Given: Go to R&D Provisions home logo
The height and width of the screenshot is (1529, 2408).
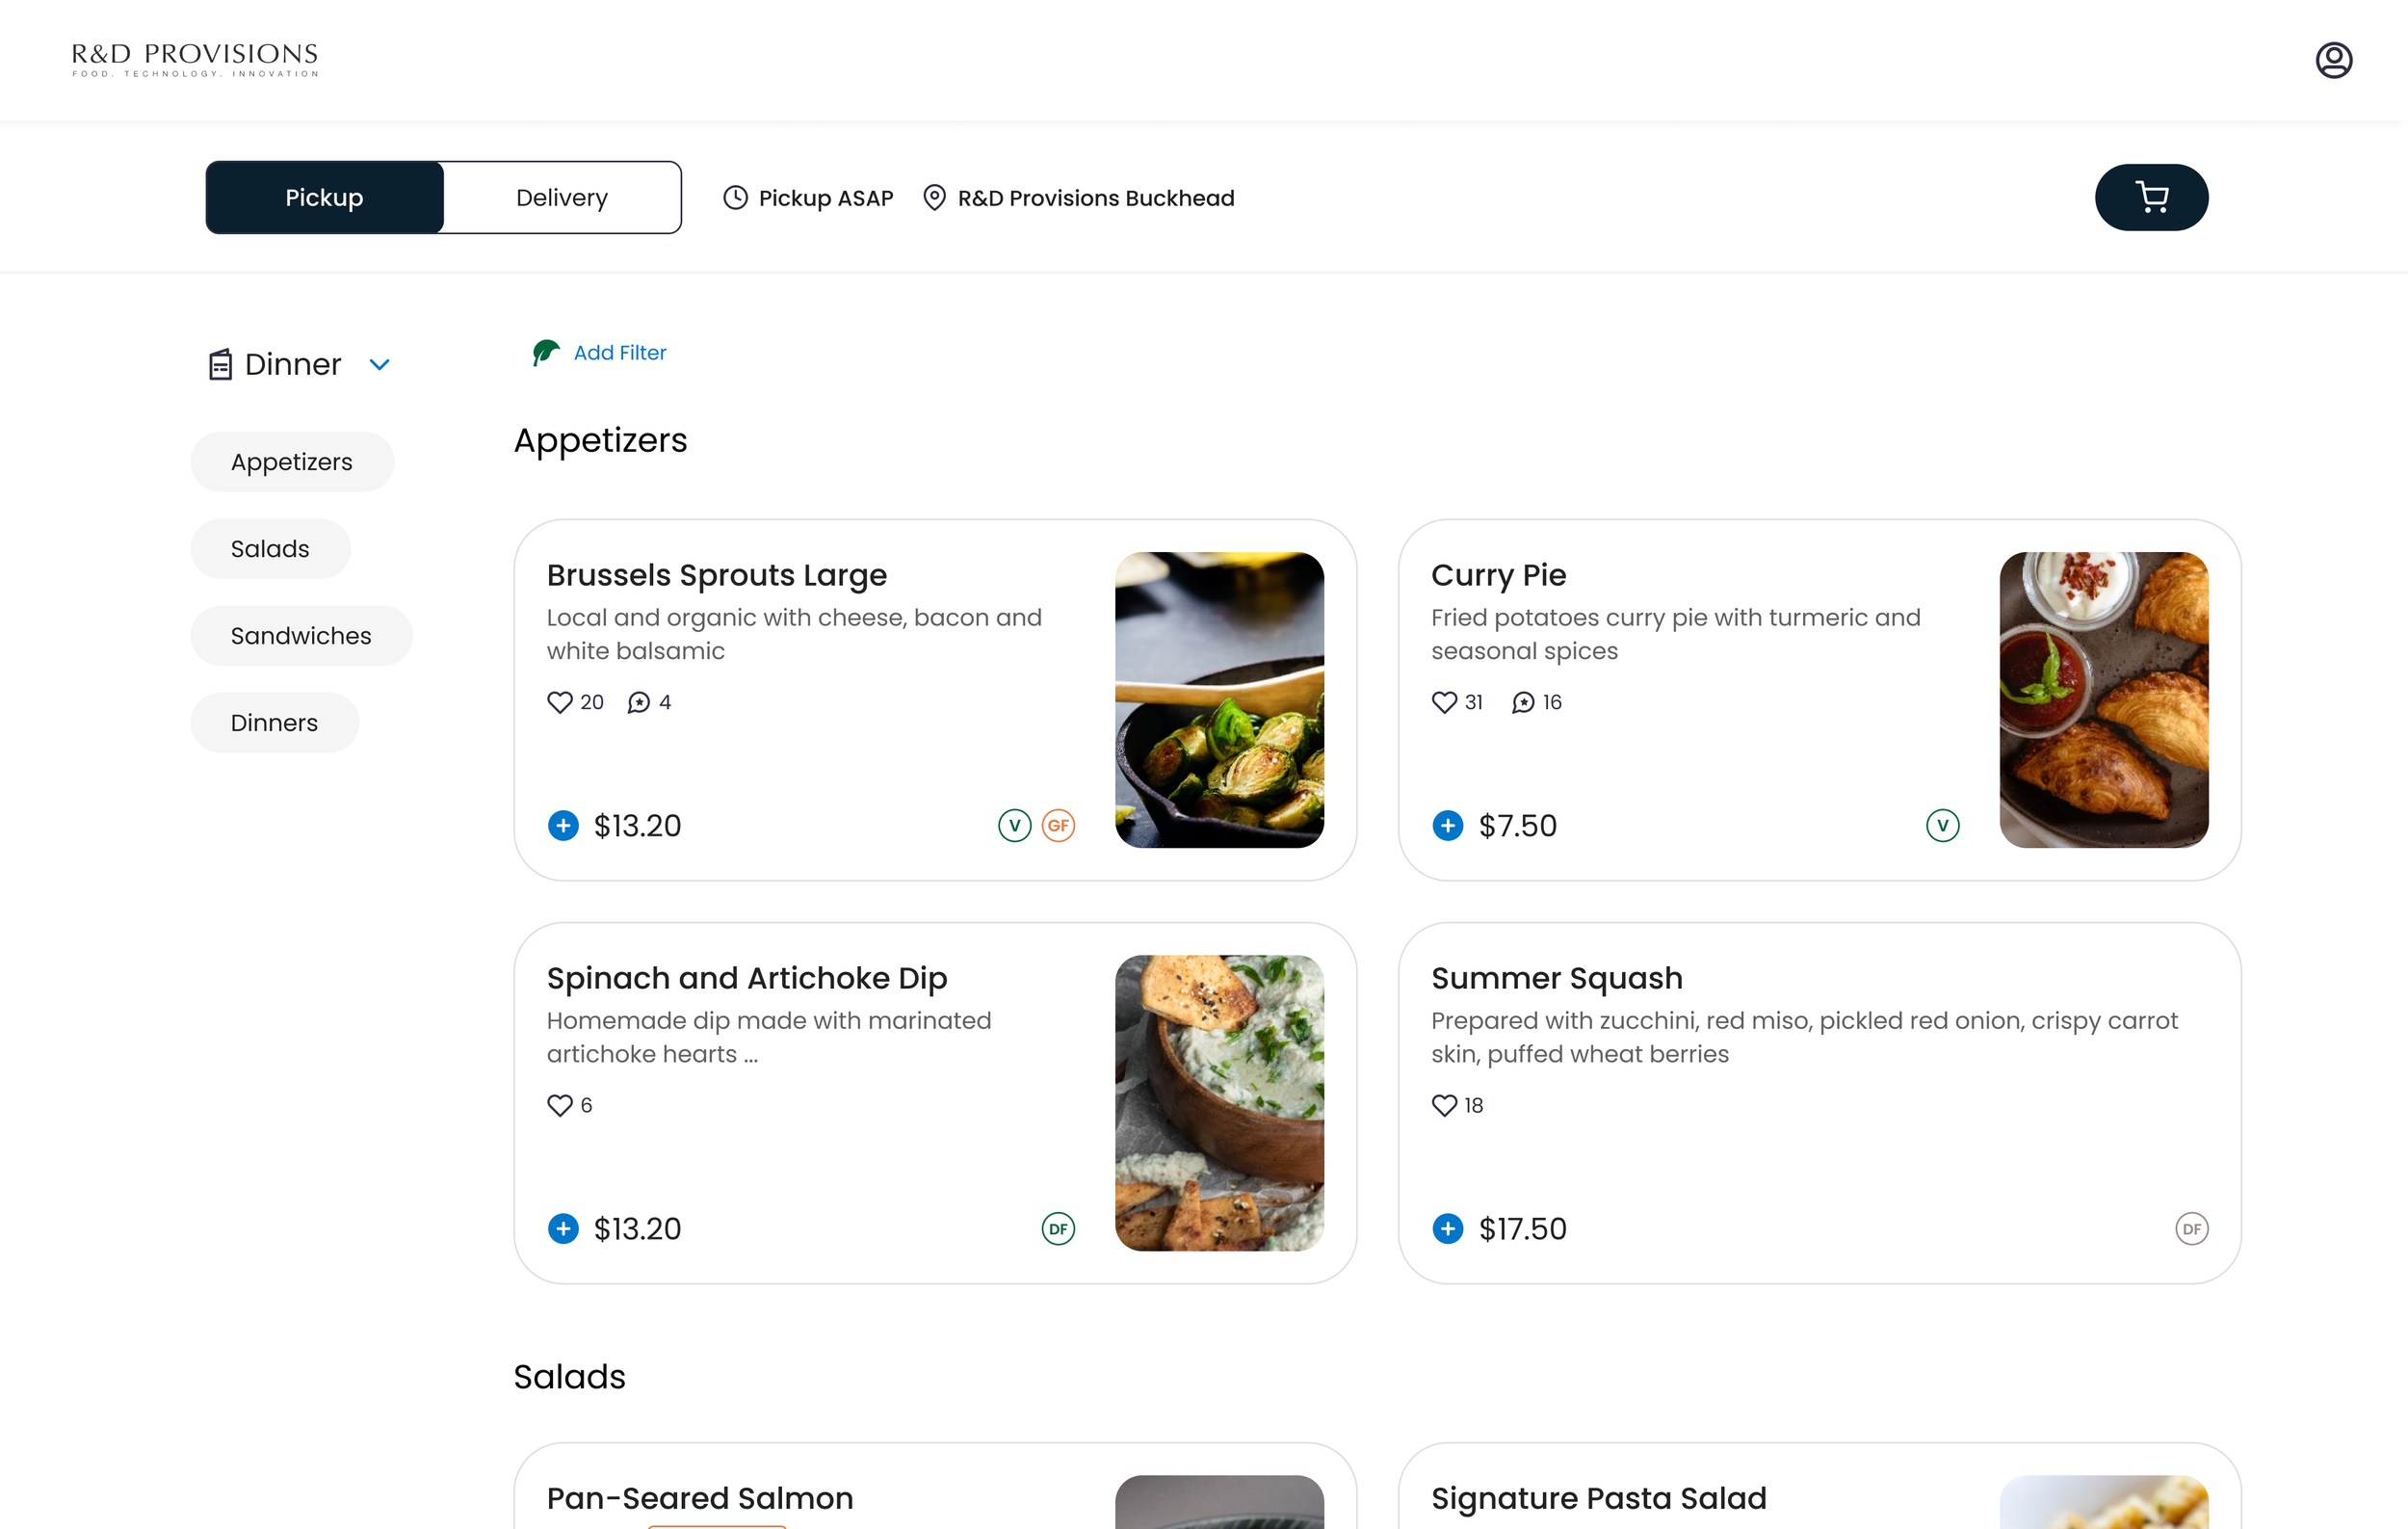Looking at the screenshot, I should pyautogui.click(x=195, y=60).
